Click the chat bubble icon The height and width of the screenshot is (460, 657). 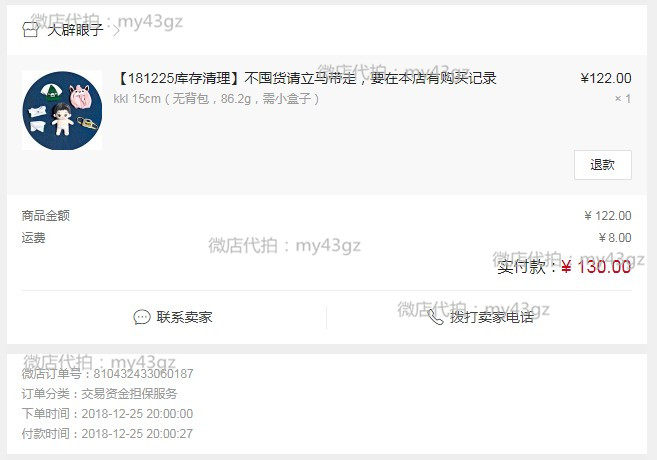click(142, 317)
